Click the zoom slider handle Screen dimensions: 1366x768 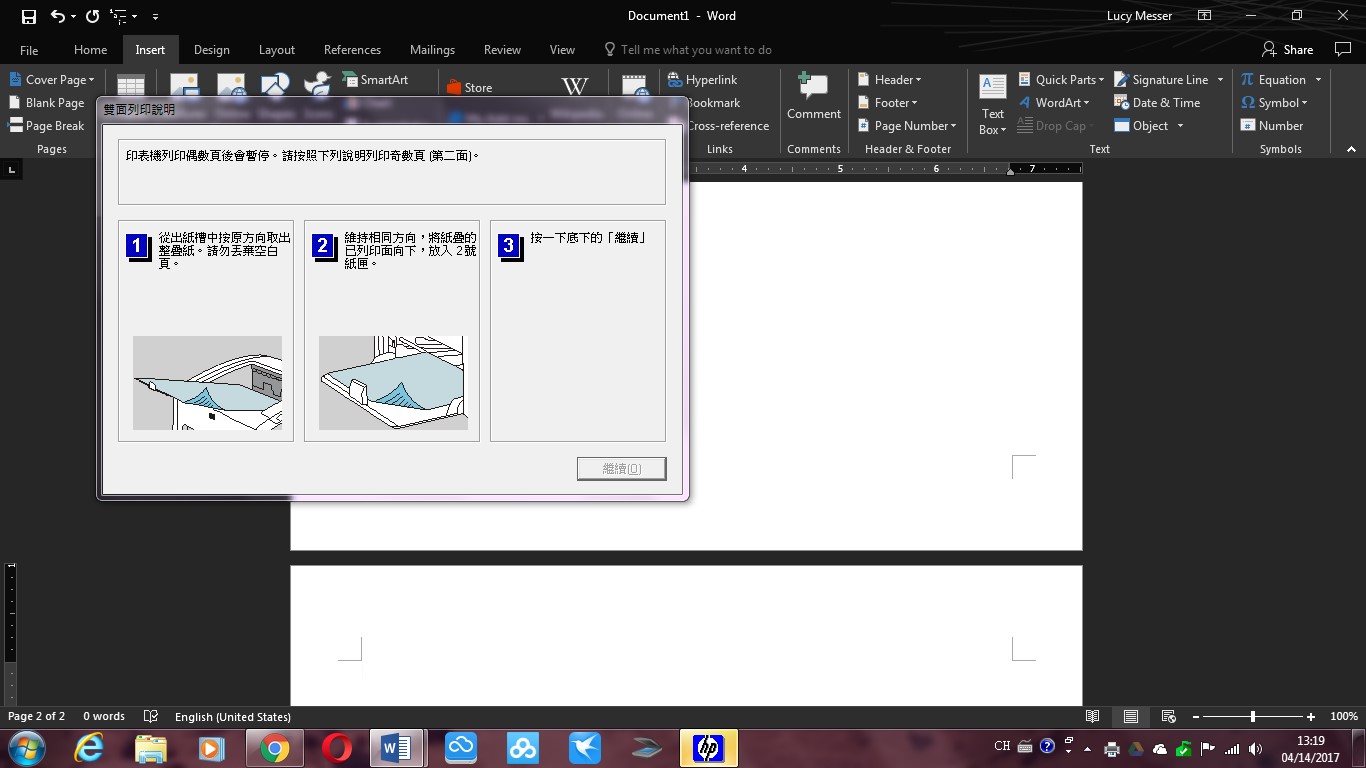pos(1252,716)
